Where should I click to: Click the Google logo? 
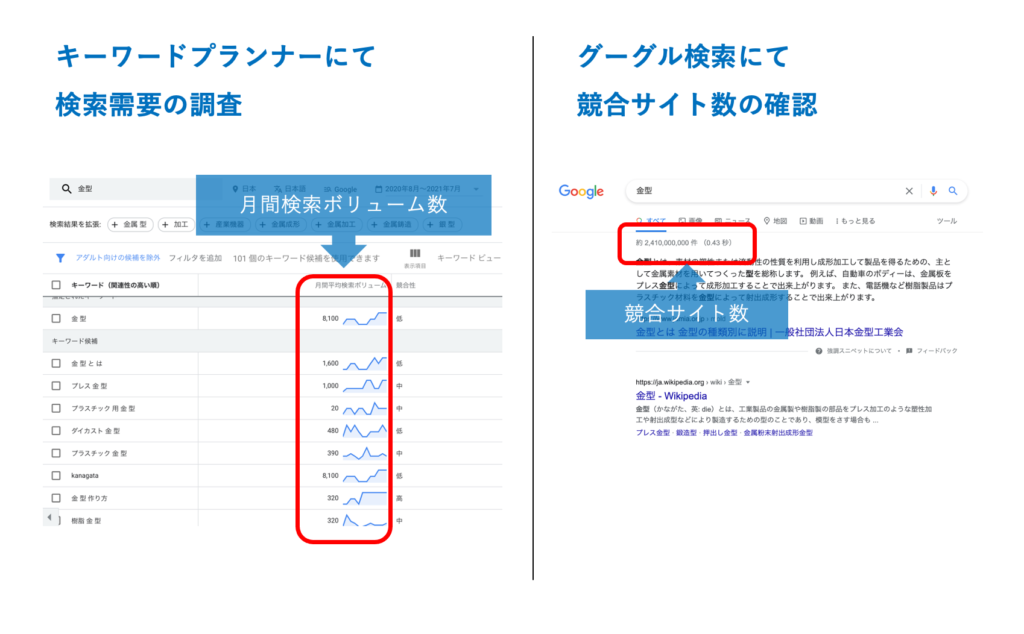(581, 191)
